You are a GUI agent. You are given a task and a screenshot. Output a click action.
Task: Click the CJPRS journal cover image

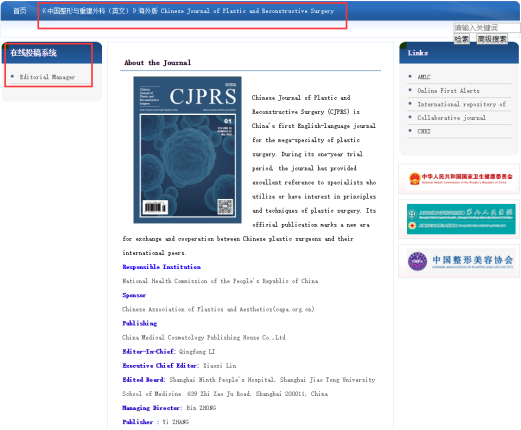click(x=187, y=150)
